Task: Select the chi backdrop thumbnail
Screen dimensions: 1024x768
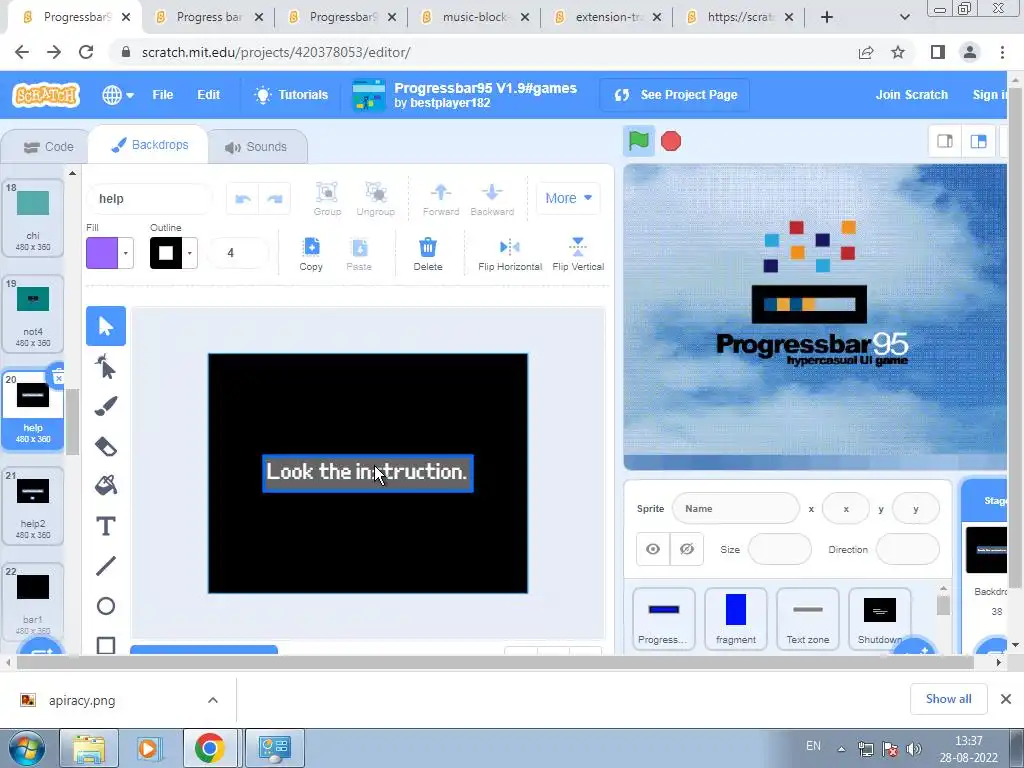Action: coord(33,217)
